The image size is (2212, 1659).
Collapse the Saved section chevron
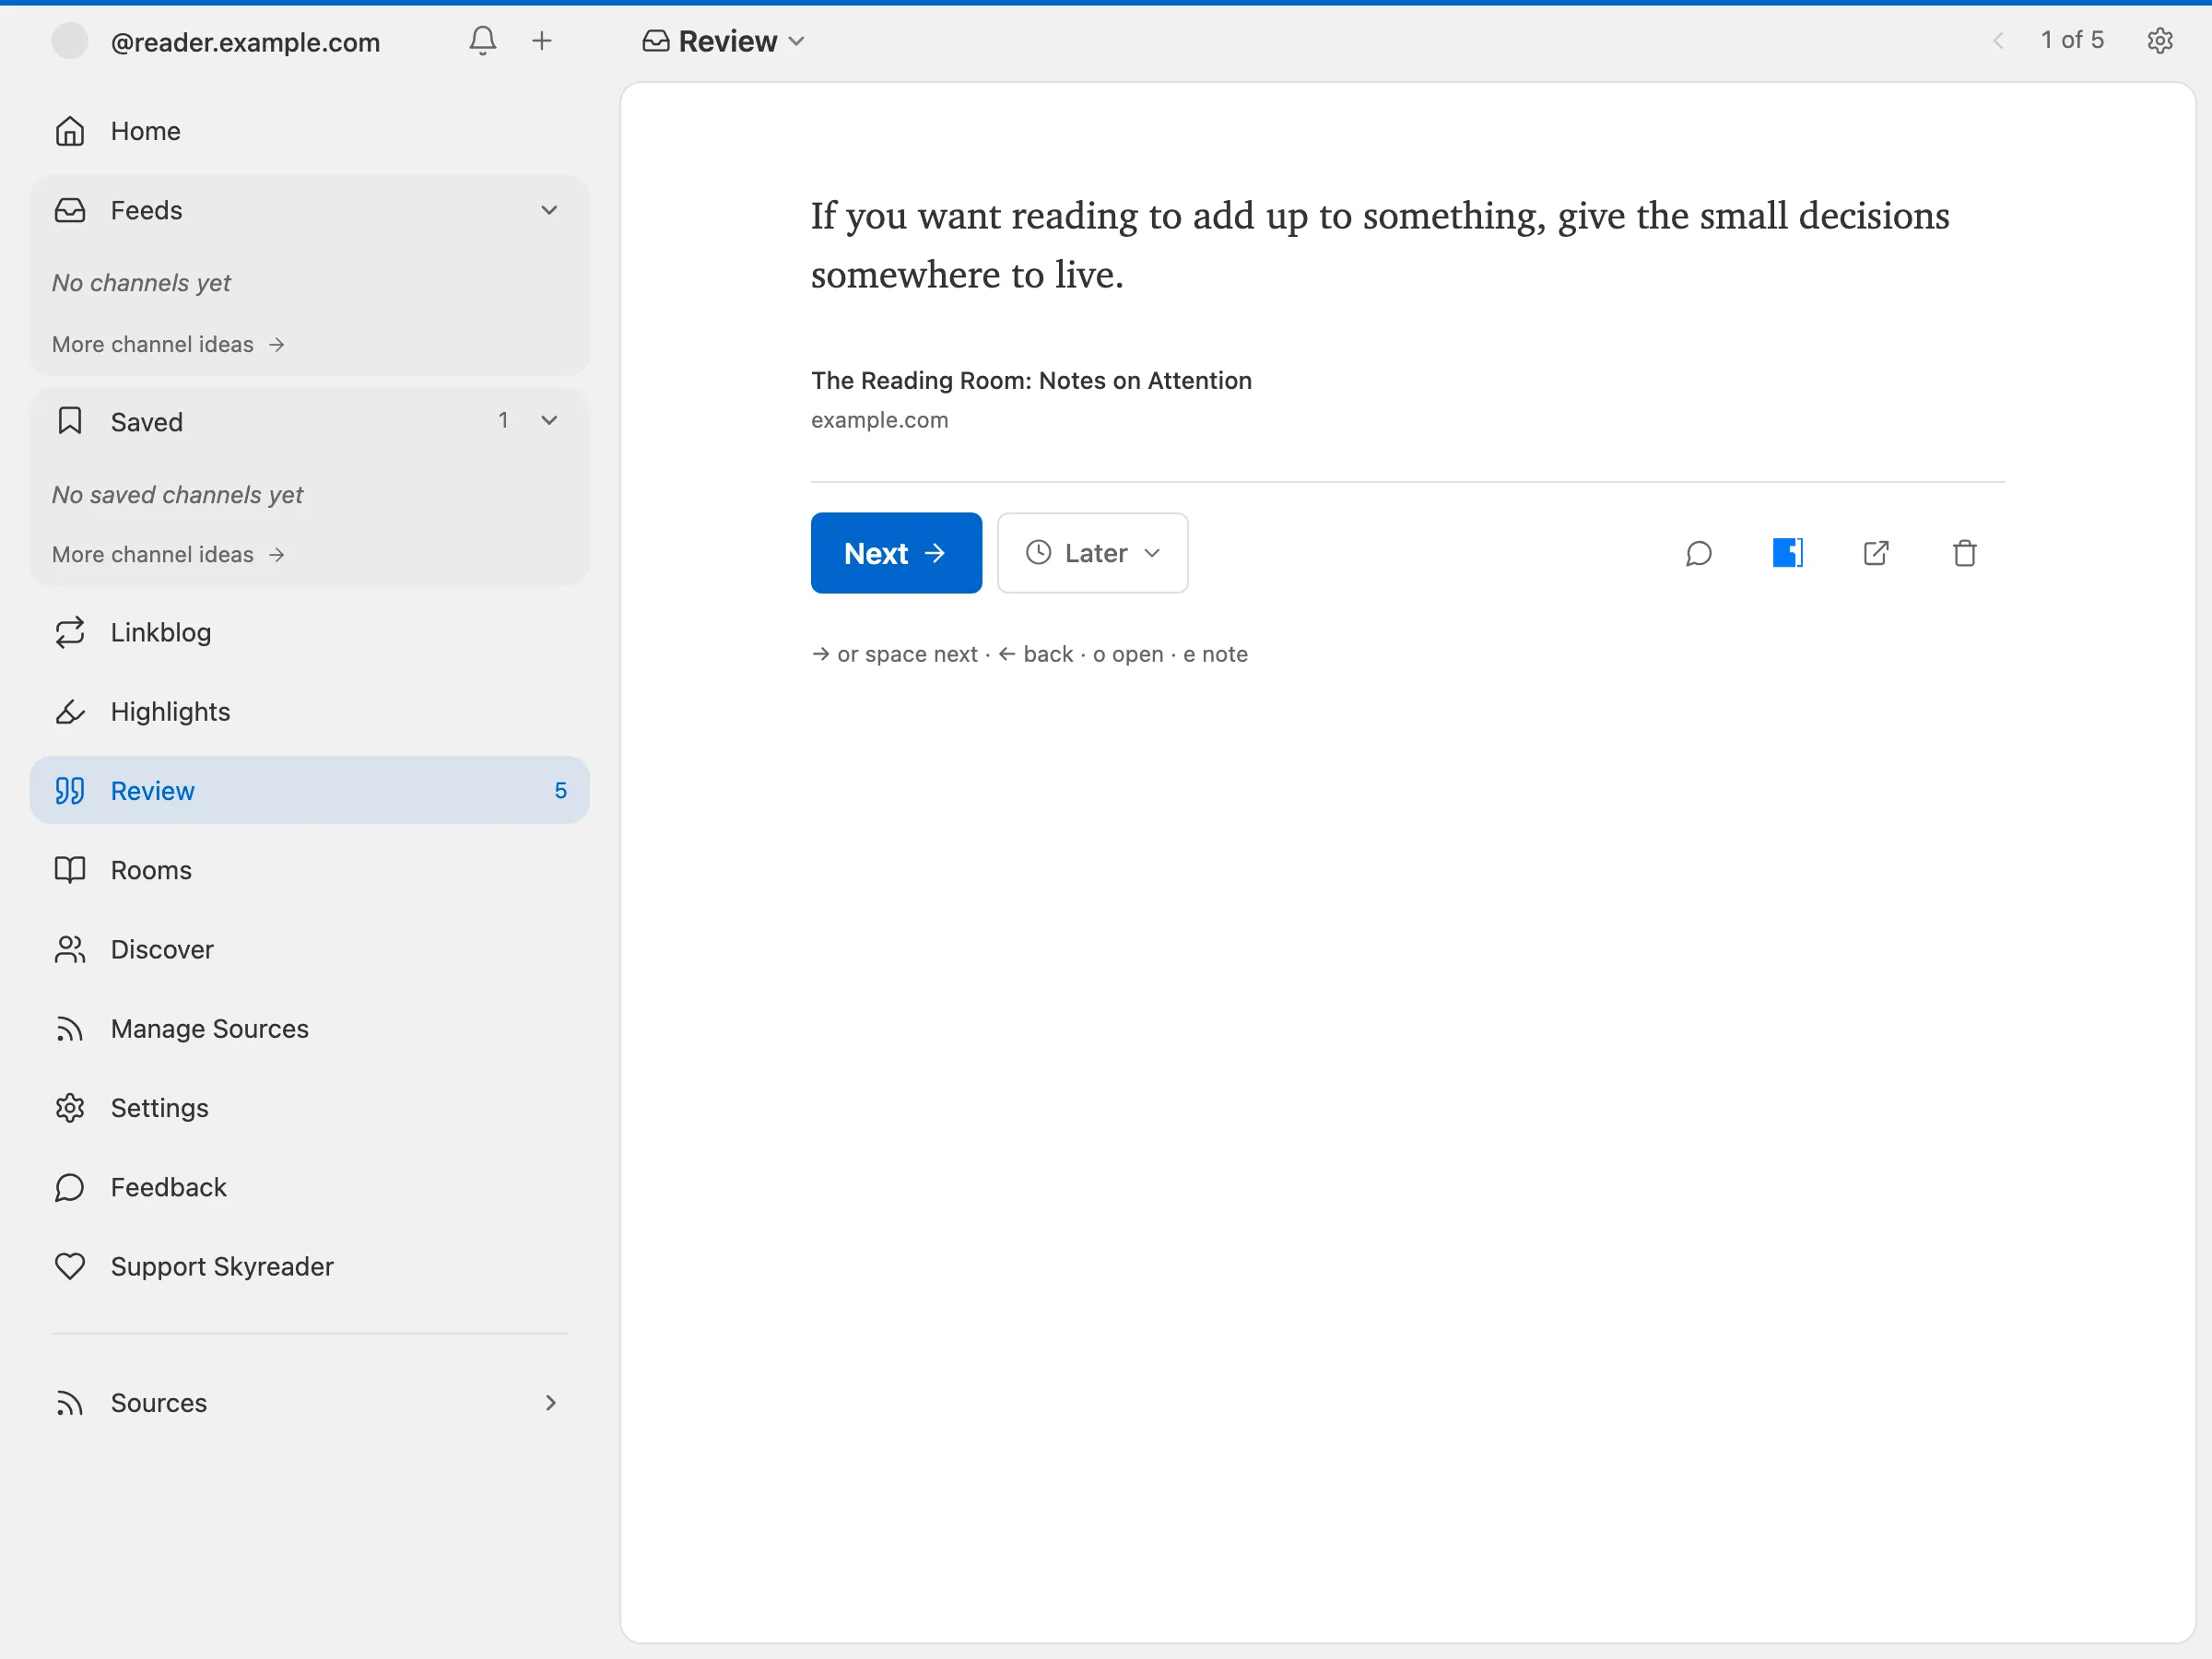pos(549,420)
